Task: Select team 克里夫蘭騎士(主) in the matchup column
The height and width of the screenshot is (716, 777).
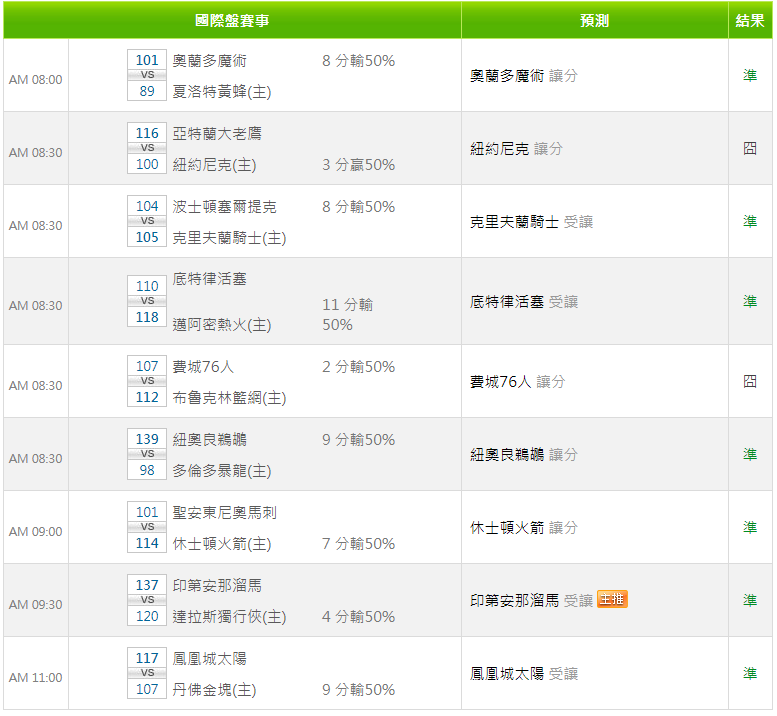Action: tap(229, 238)
